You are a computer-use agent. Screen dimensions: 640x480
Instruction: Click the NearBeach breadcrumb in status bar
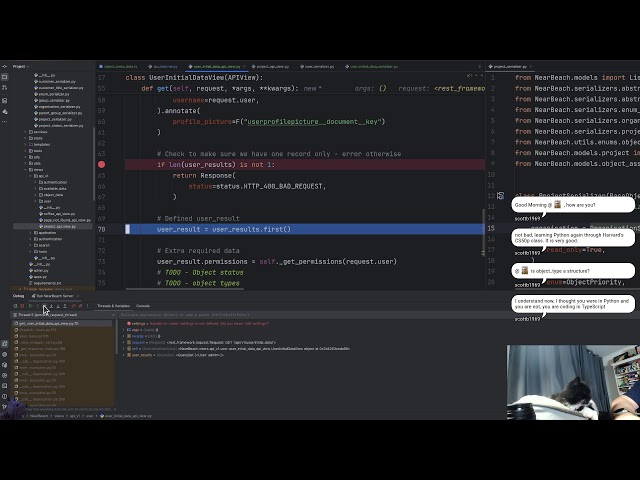click(x=39, y=416)
